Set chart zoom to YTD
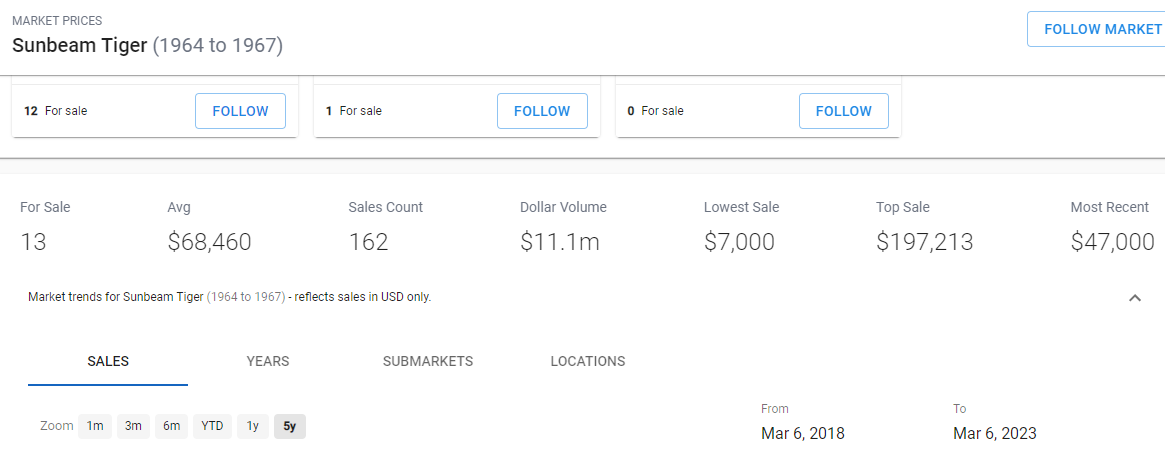 [x=212, y=426]
